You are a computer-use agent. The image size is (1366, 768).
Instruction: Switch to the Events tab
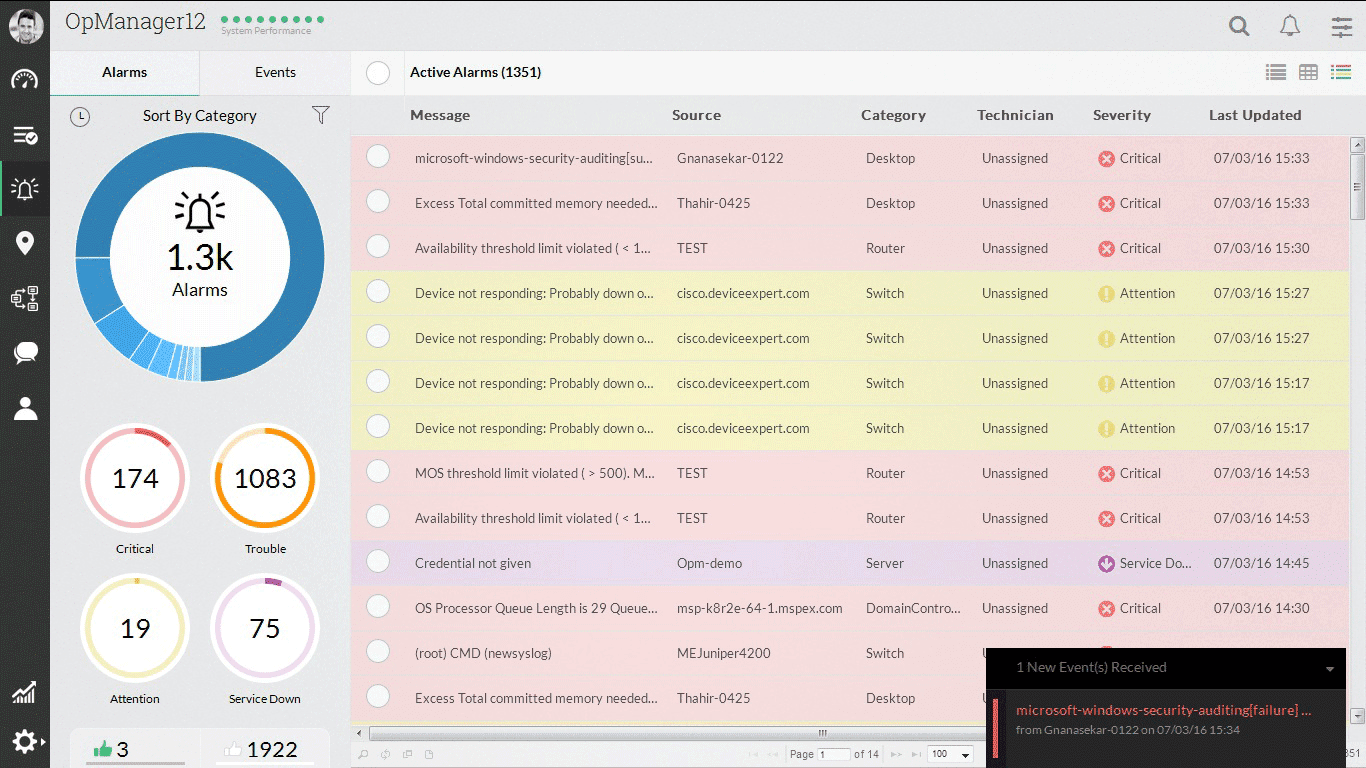click(x=275, y=72)
